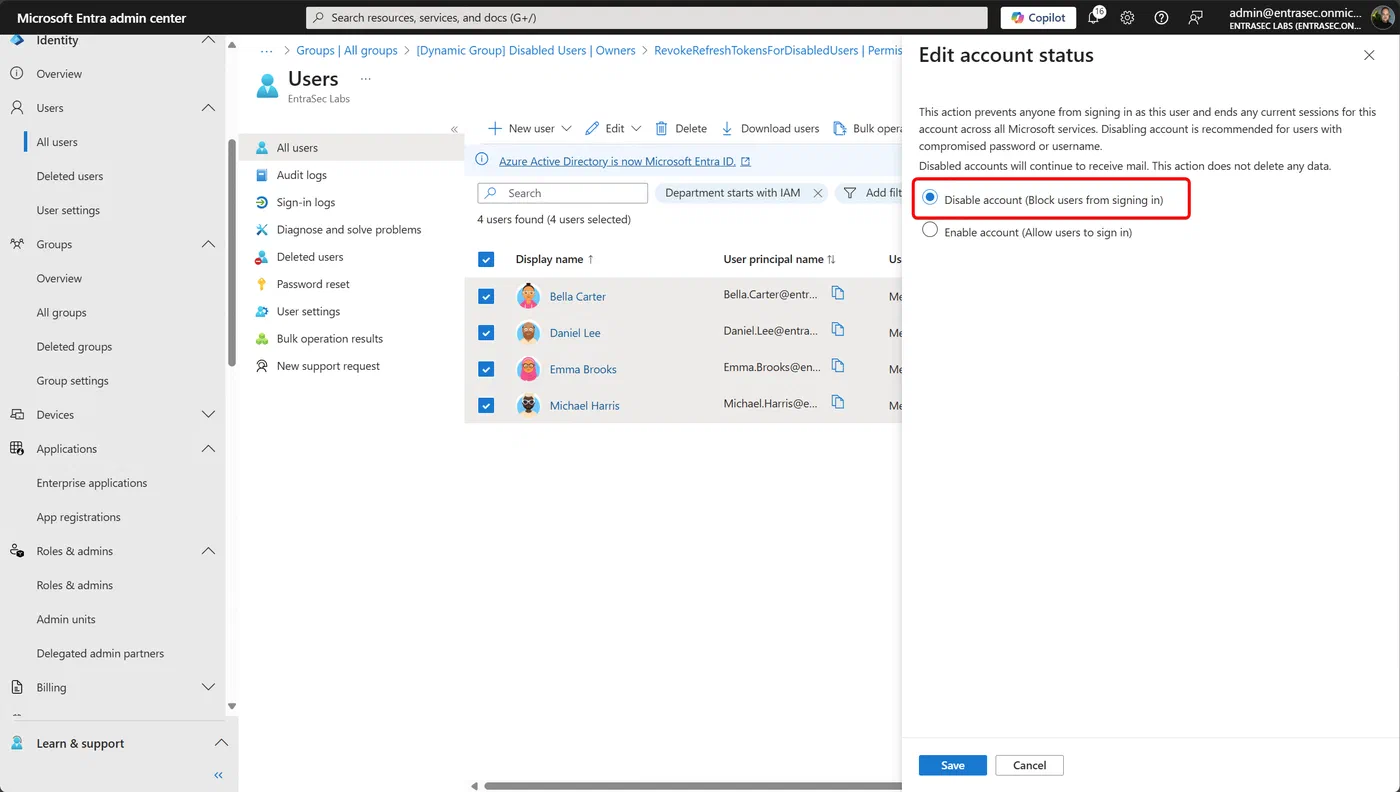Image resolution: width=1400 pixels, height=792 pixels.
Task: Expand the Devices navigation section
Action: point(208,414)
